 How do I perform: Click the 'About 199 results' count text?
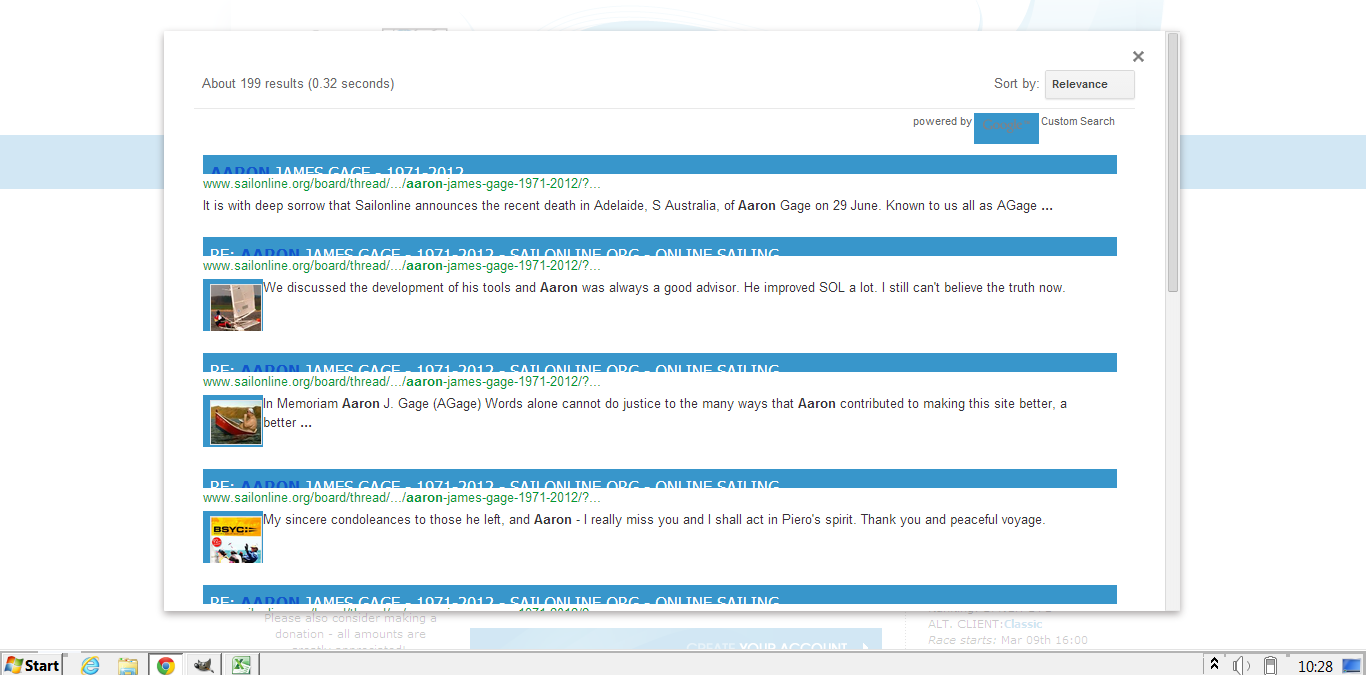pos(298,84)
